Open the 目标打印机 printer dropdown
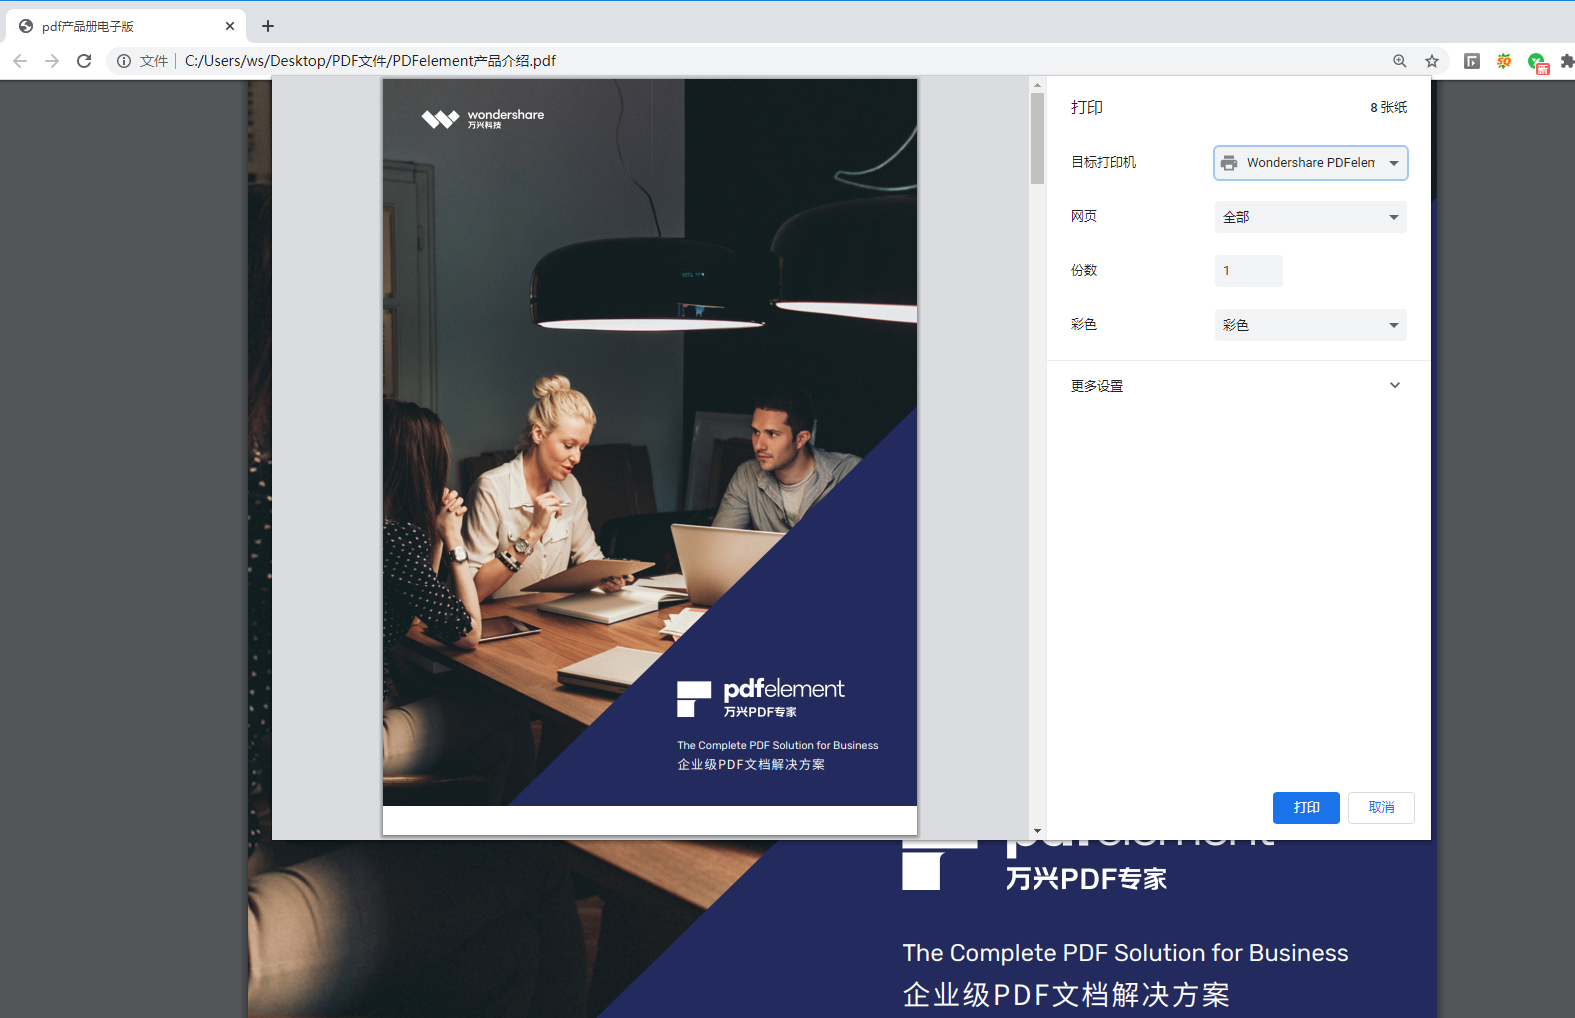The width and height of the screenshot is (1575, 1018). [x=1310, y=163]
